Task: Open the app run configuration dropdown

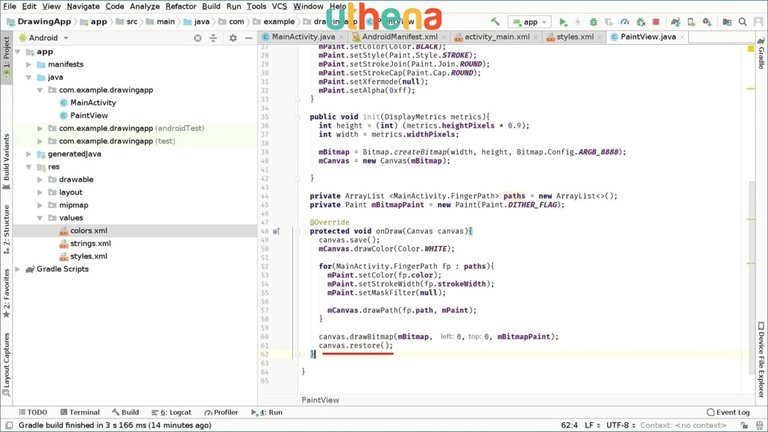Action: (529, 21)
